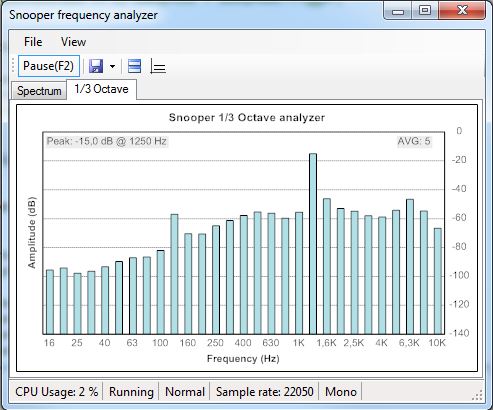
Task: Click the bar above the 16 label
Action: pos(50,302)
